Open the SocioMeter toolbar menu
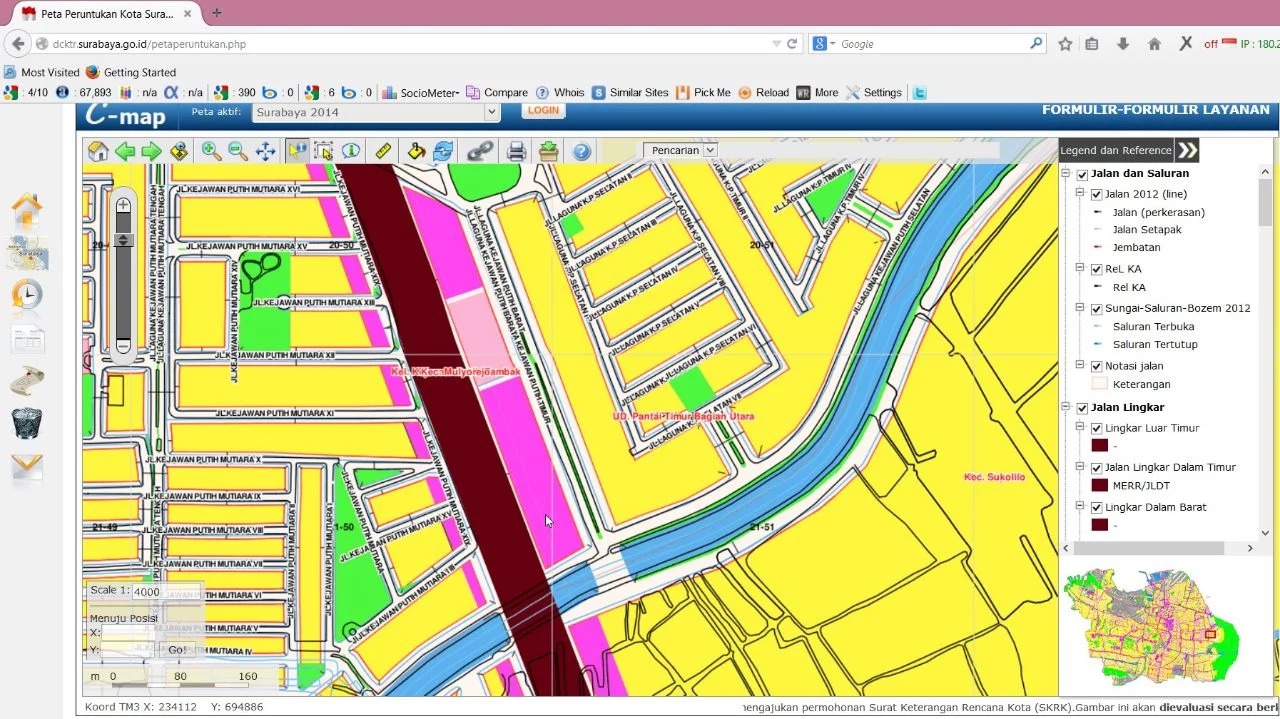The image size is (1280, 719). (421, 92)
